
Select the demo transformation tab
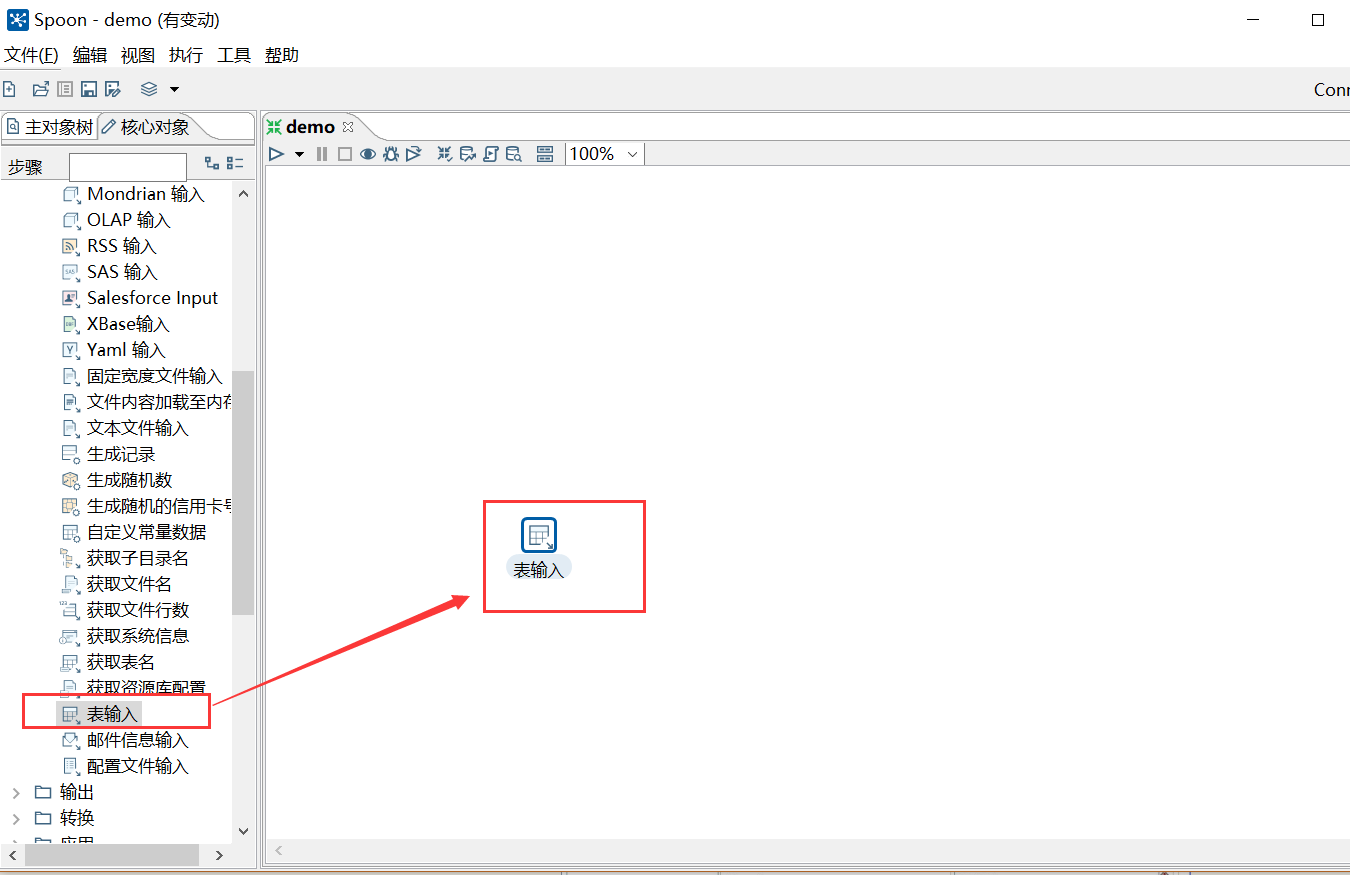[x=310, y=127]
